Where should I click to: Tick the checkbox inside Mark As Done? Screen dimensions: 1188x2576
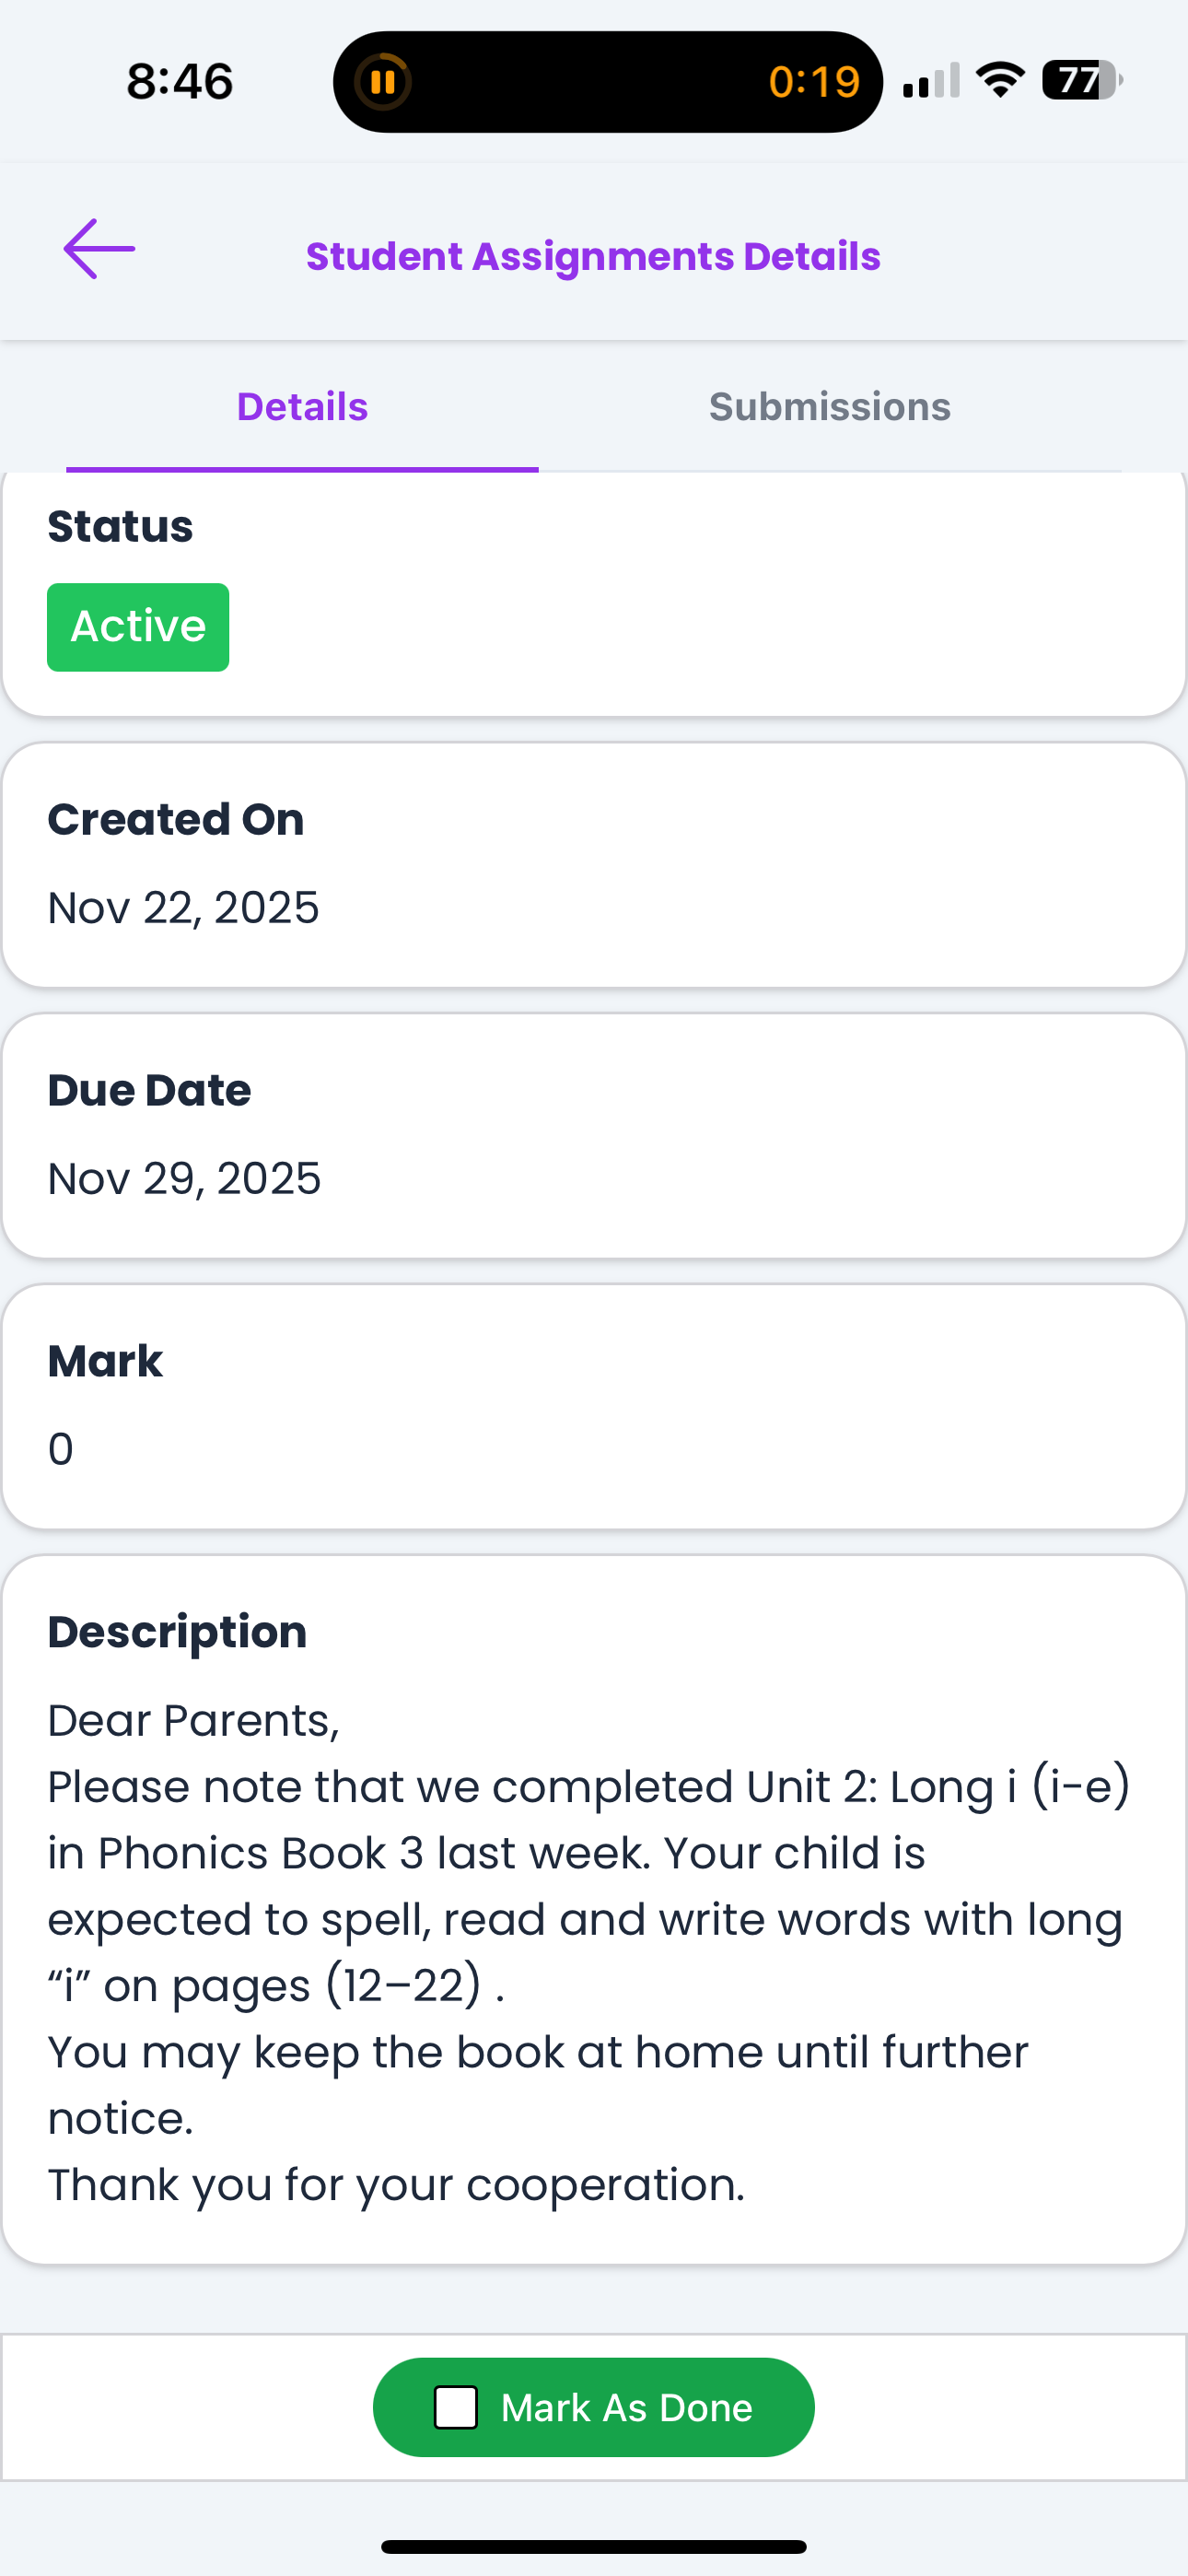click(x=456, y=2407)
